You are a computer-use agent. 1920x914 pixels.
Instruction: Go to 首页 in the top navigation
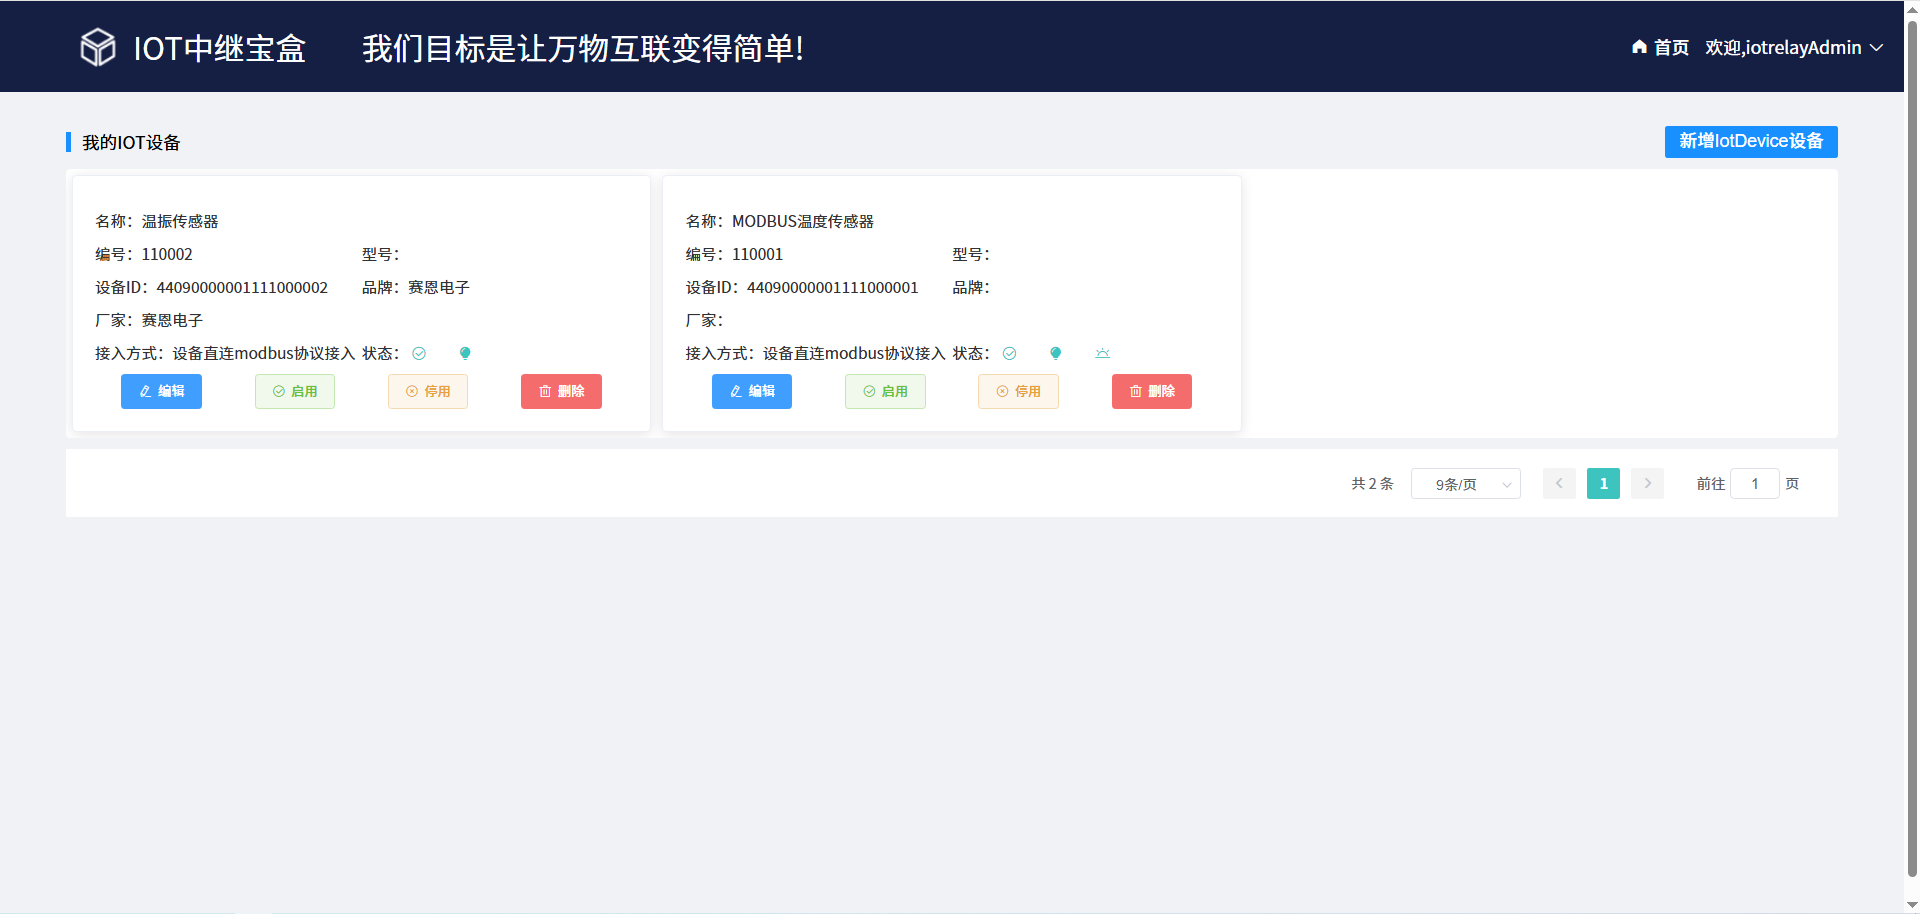coord(1670,47)
